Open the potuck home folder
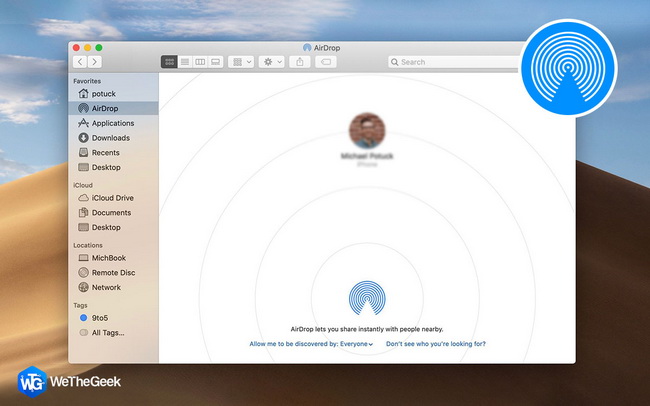This screenshot has width=650, height=406. coord(113,94)
